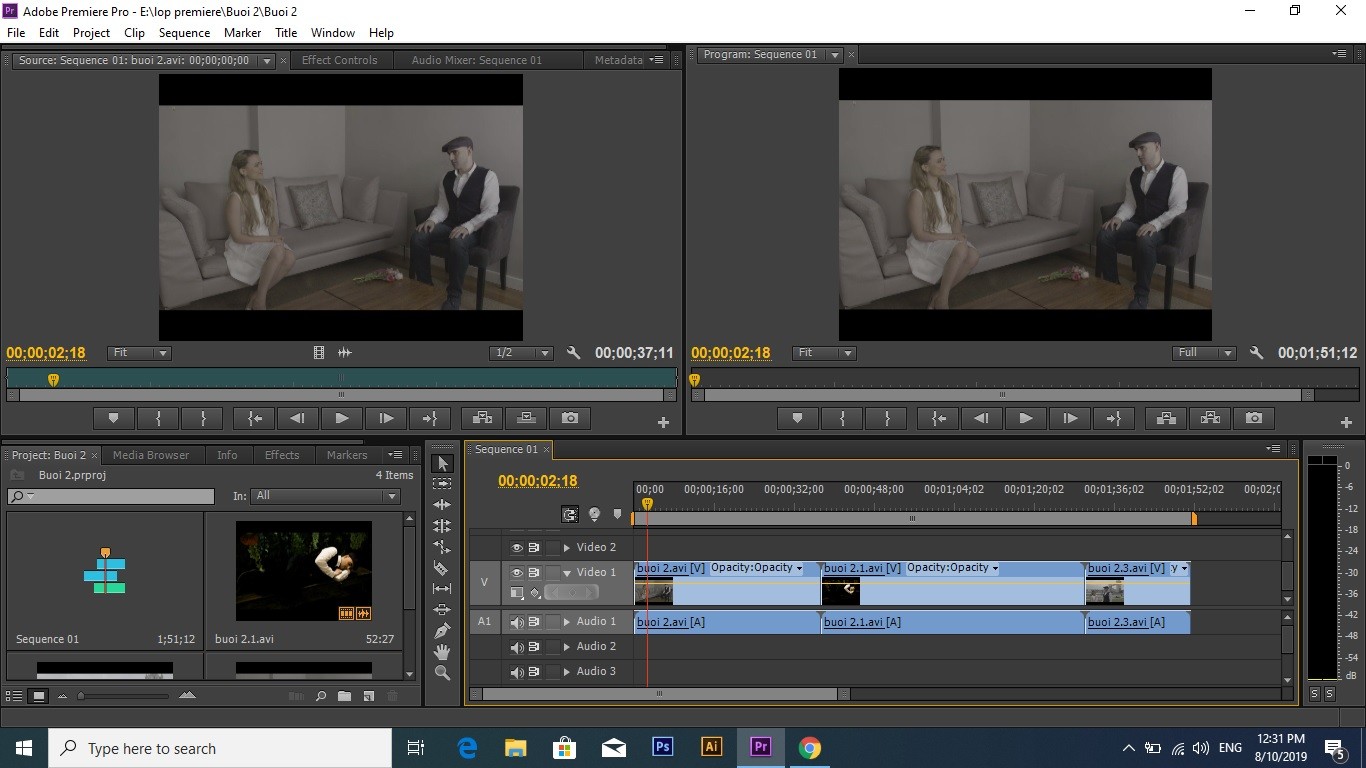The width and height of the screenshot is (1366, 768).
Task: Select the Hand tool
Action: [442, 652]
